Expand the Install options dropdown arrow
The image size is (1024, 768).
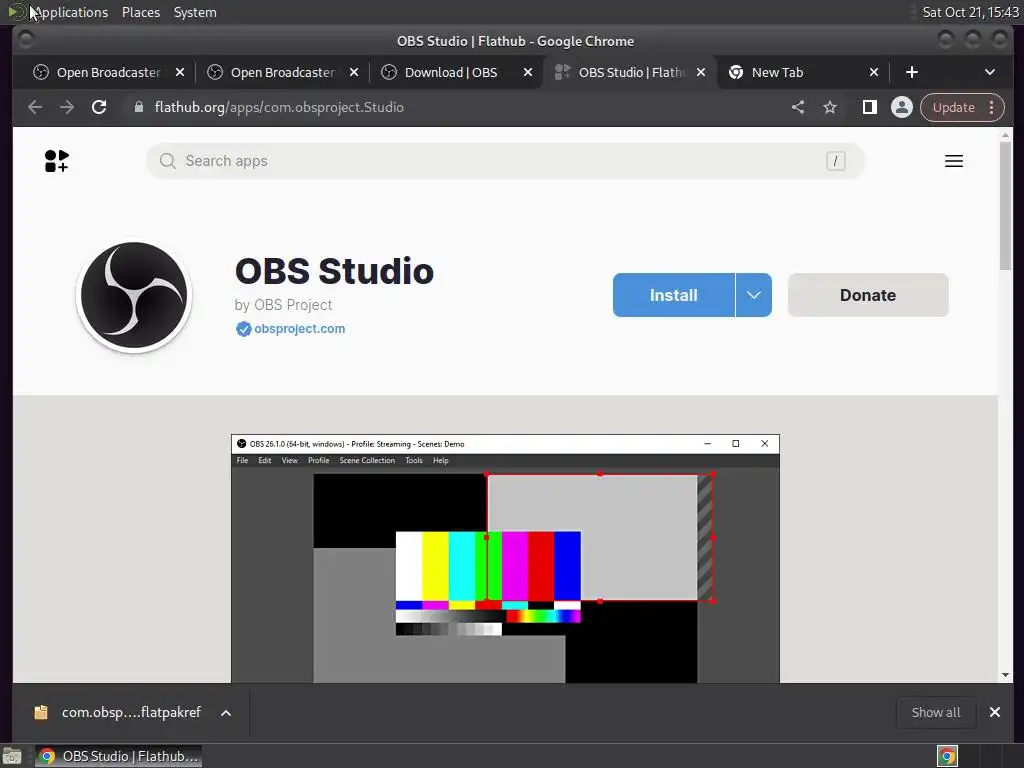[754, 295]
